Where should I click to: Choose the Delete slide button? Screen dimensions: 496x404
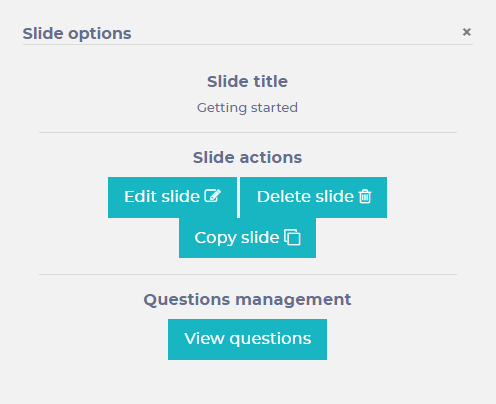click(313, 197)
